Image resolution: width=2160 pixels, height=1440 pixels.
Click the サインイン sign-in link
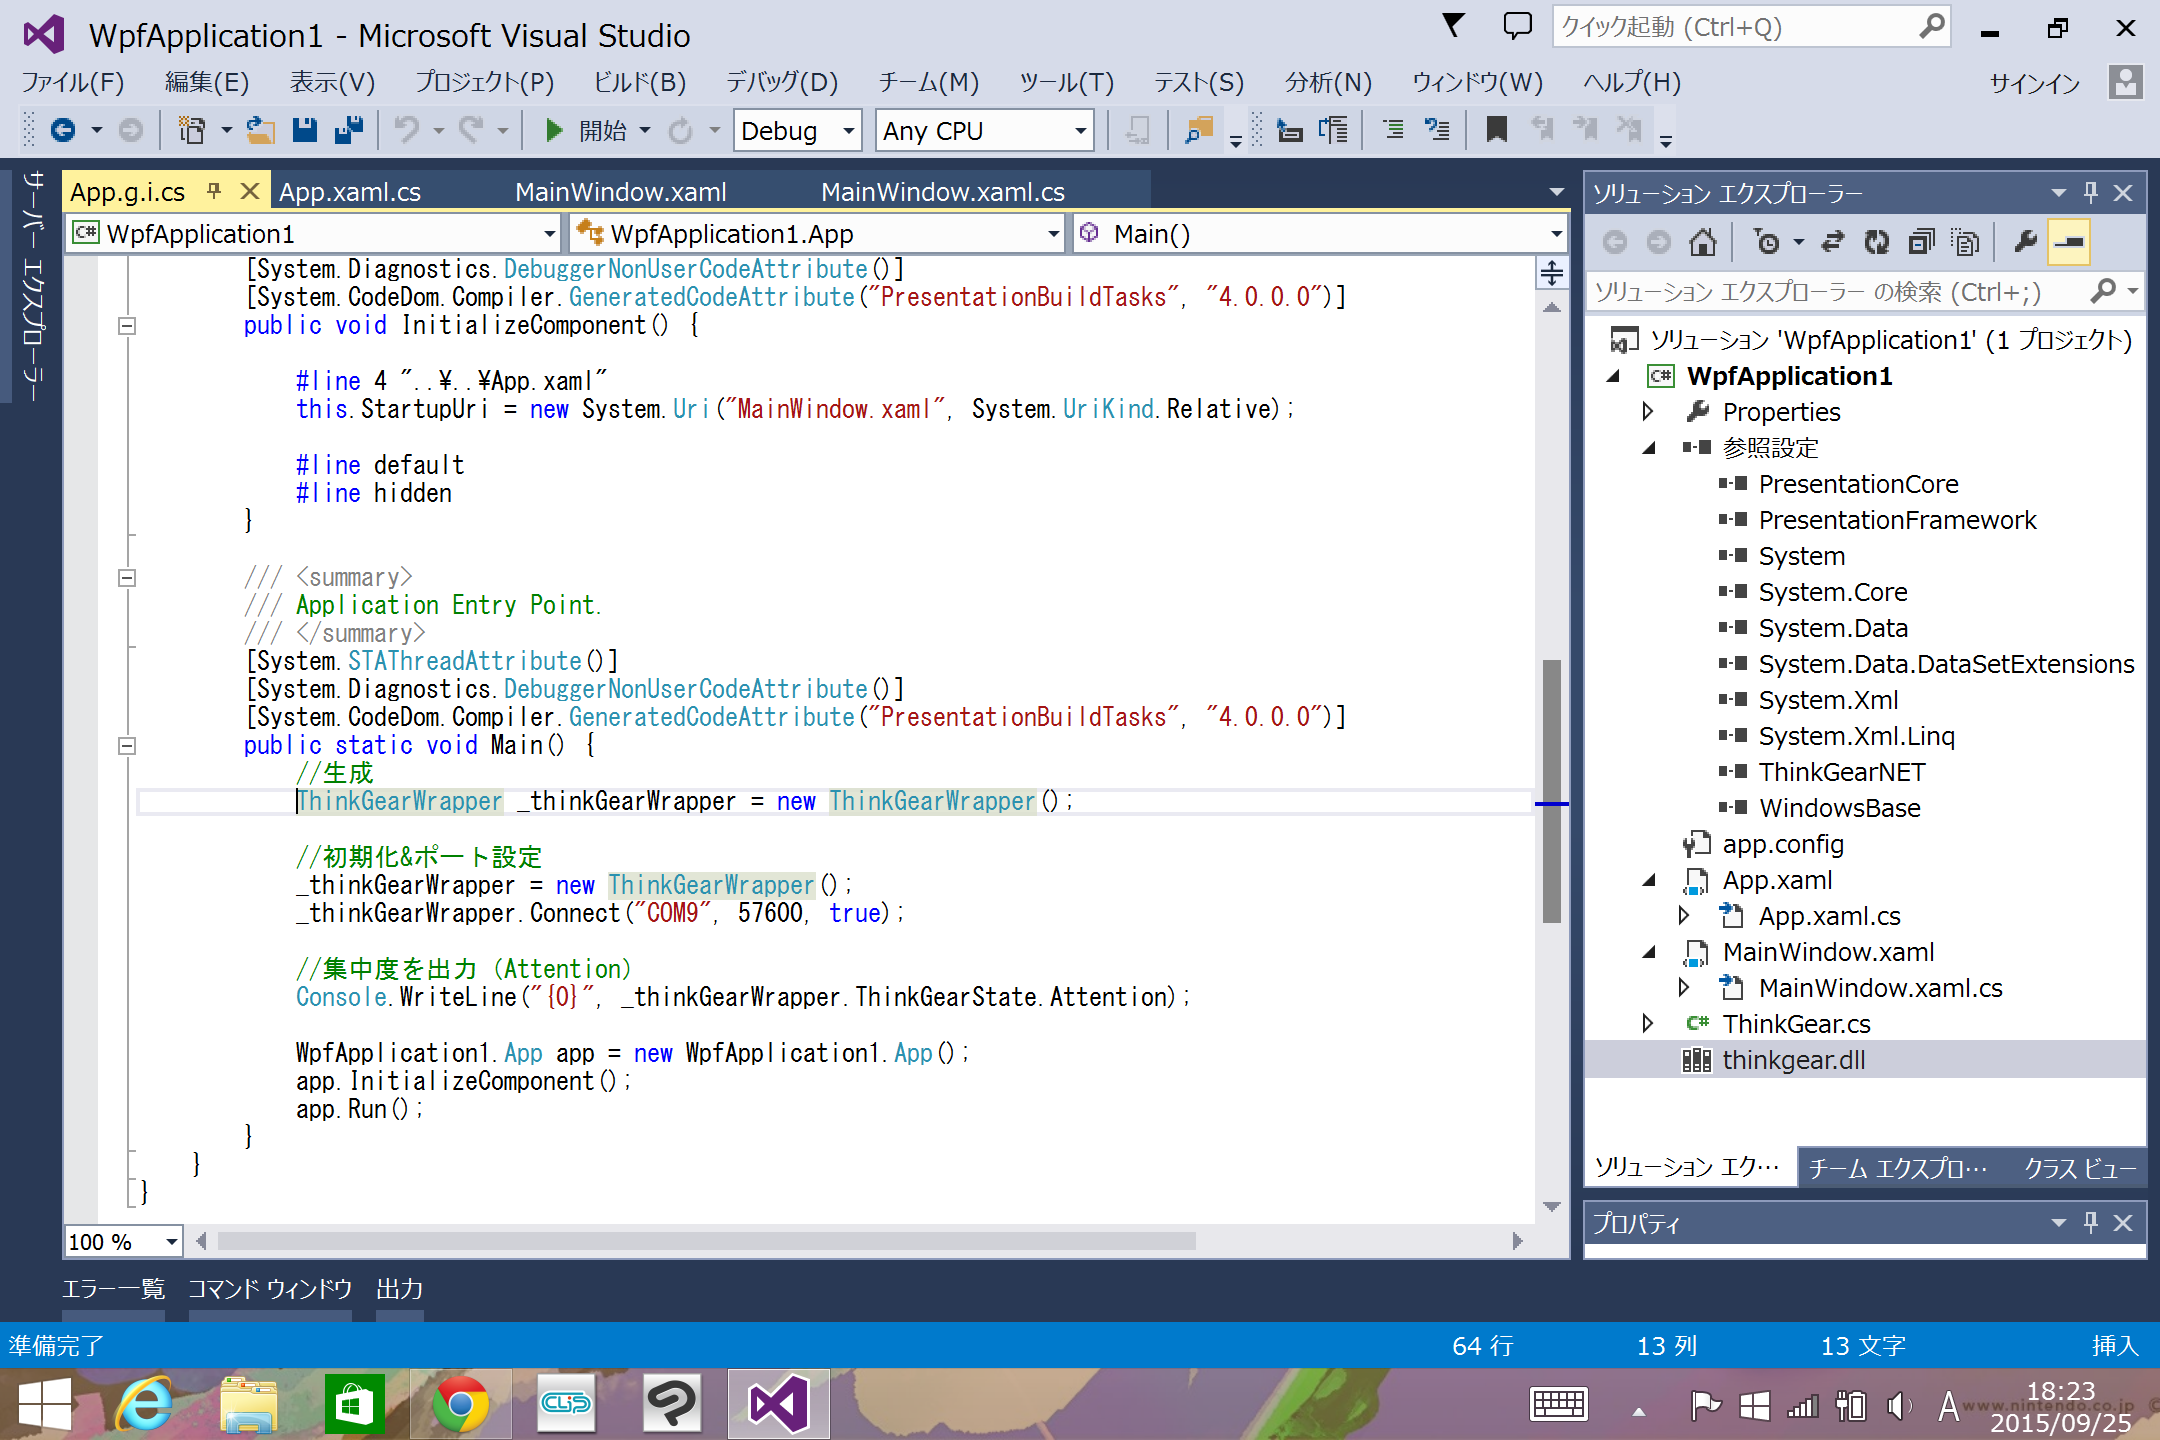click(x=2034, y=83)
